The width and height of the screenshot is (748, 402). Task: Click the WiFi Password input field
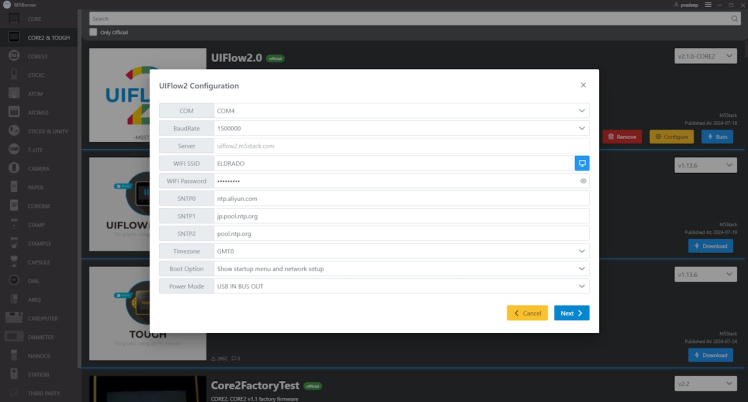pos(401,181)
